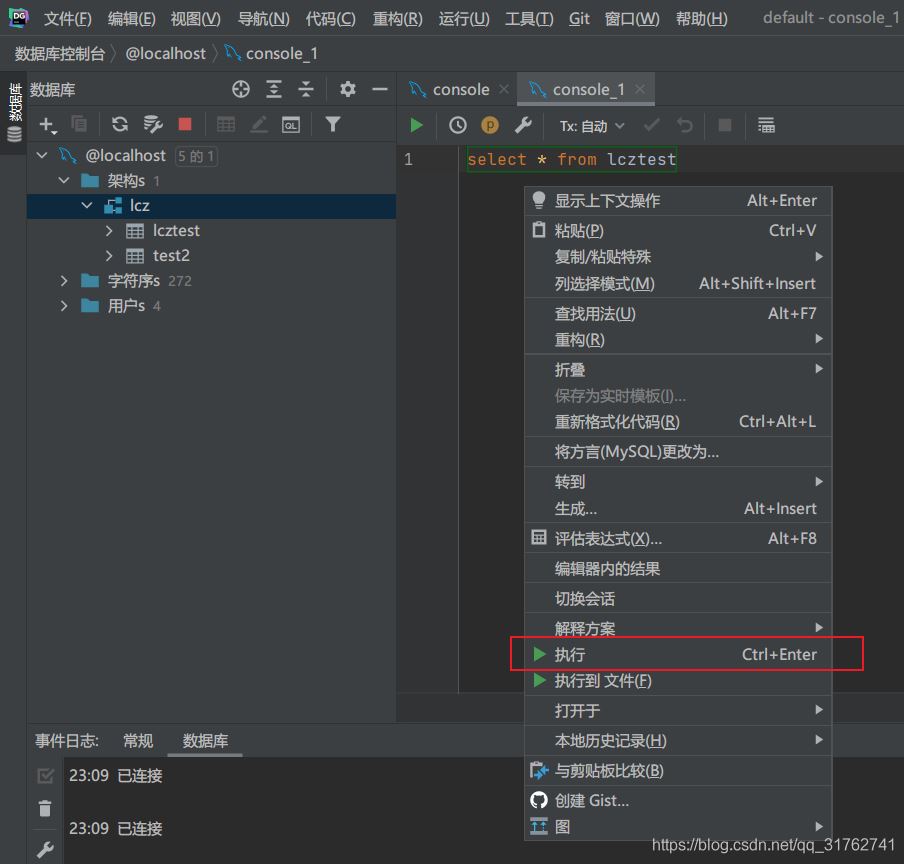The image size is (904, 864).
Task: Toggle 编辑器内的结果 in context menu
Action: tap(607, 569)
